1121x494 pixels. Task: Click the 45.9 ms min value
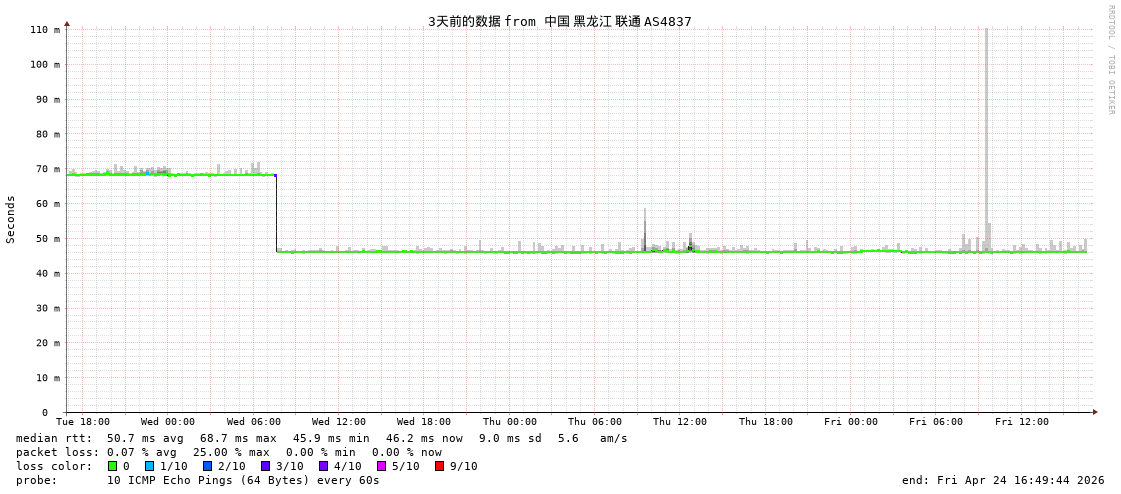click(x=331, y=438)
